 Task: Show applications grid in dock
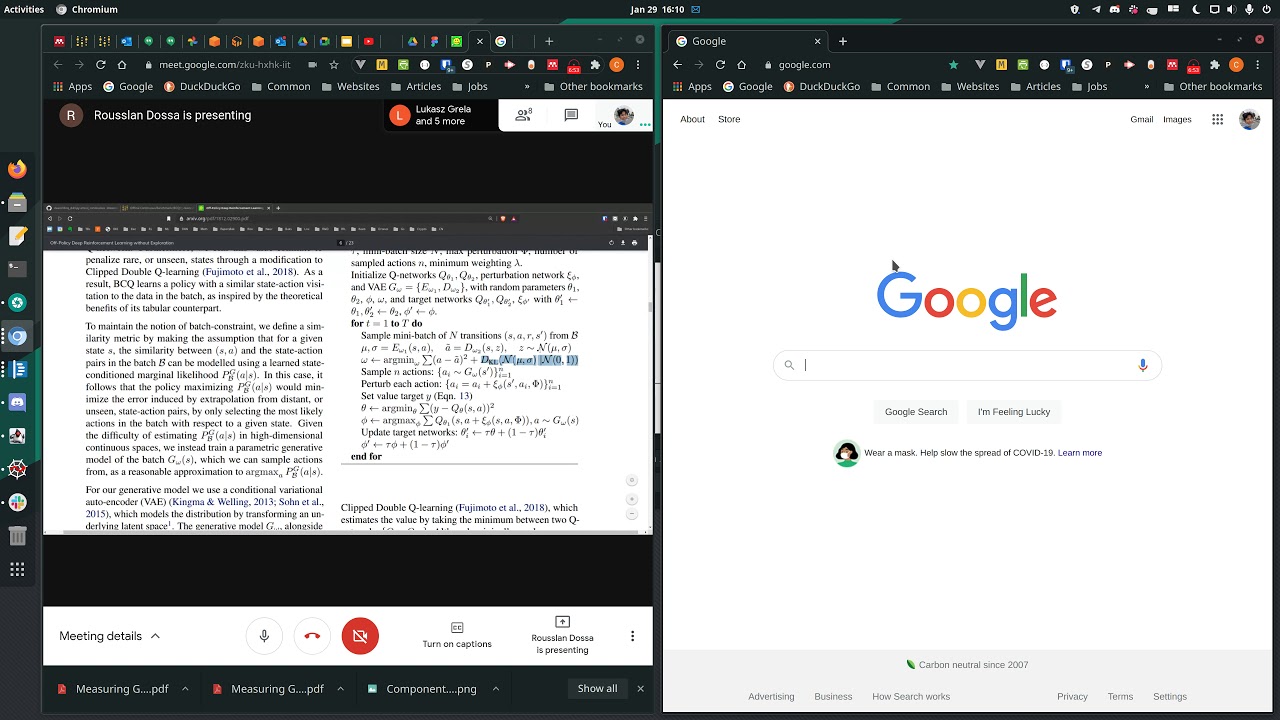(x=17, y=570)
